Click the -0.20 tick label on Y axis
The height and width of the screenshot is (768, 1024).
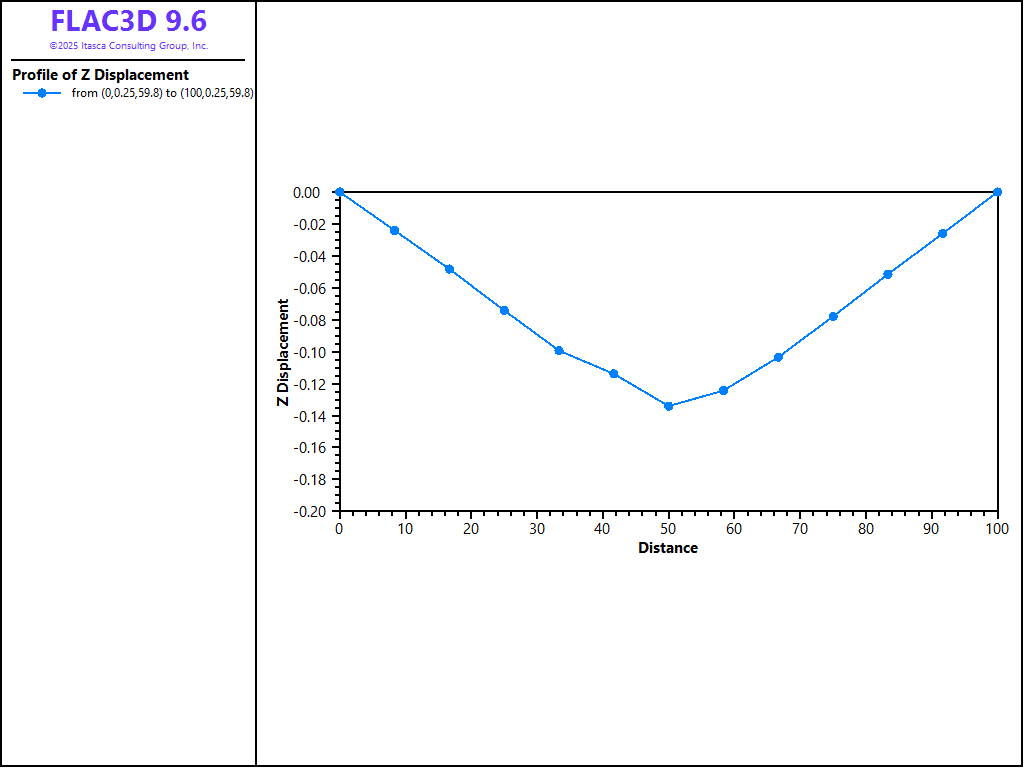coord(306,511)
